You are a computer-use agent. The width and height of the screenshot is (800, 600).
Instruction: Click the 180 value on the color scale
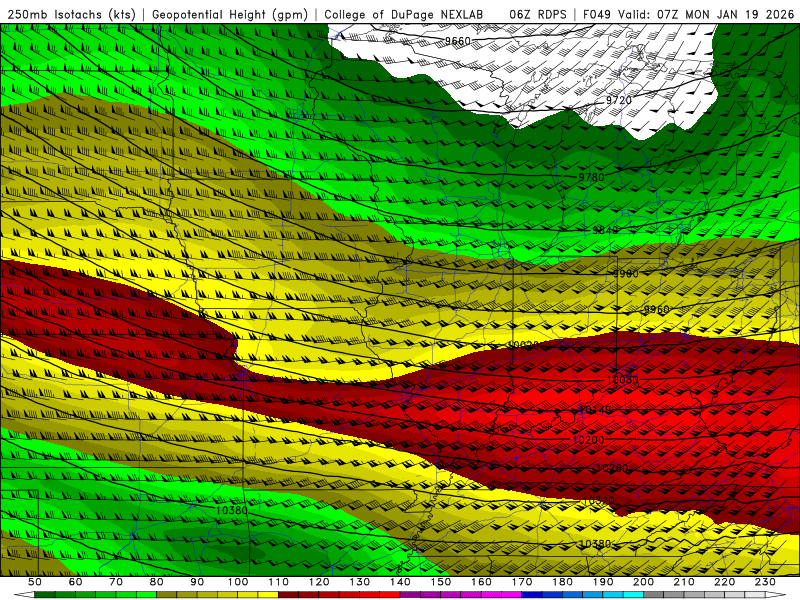(562, 582)
